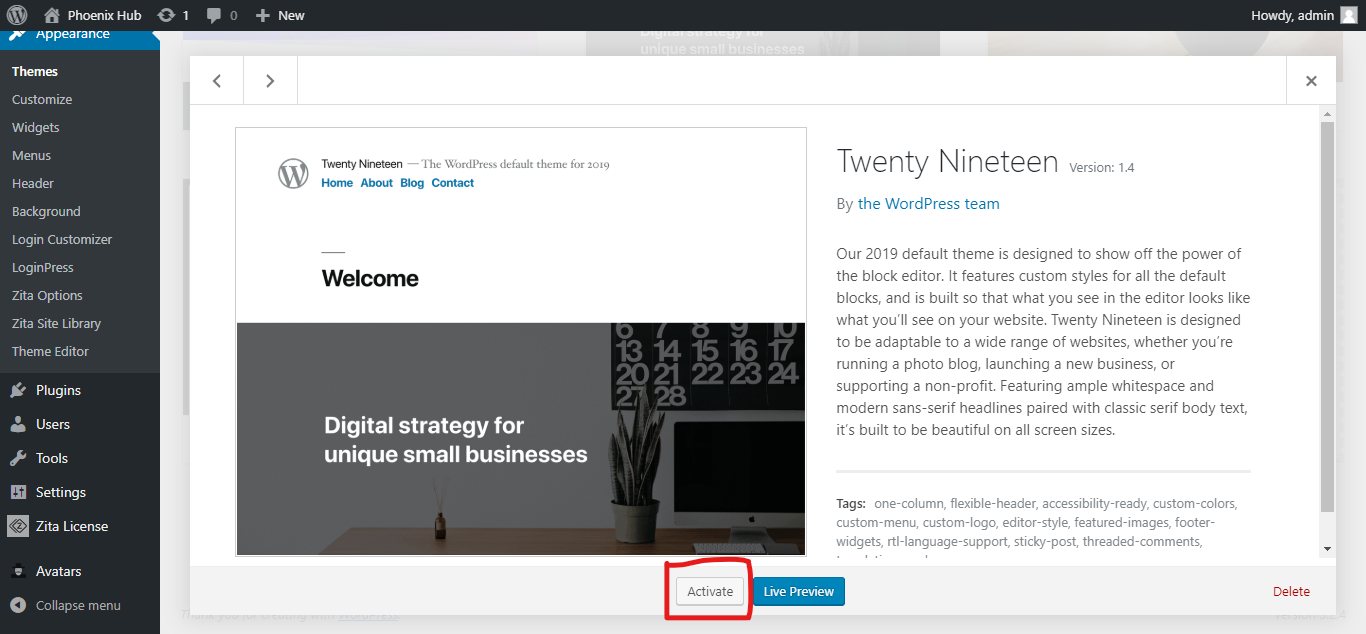Click the theme screenshot preview image

[521, 341]
